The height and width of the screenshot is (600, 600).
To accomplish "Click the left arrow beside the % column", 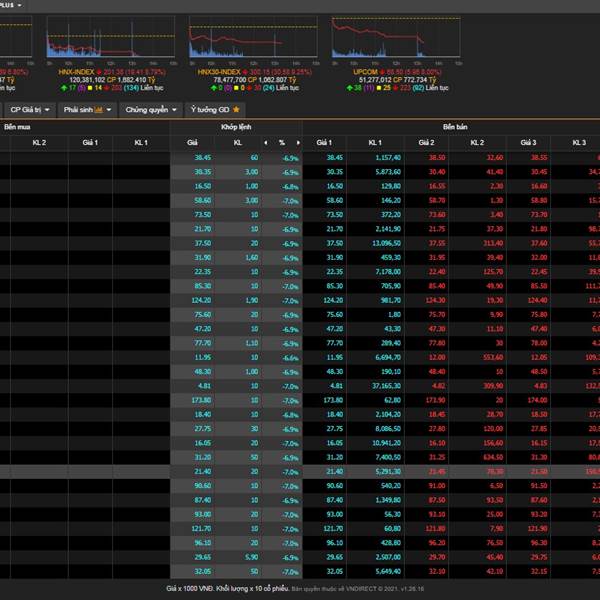I will (266, 143).
